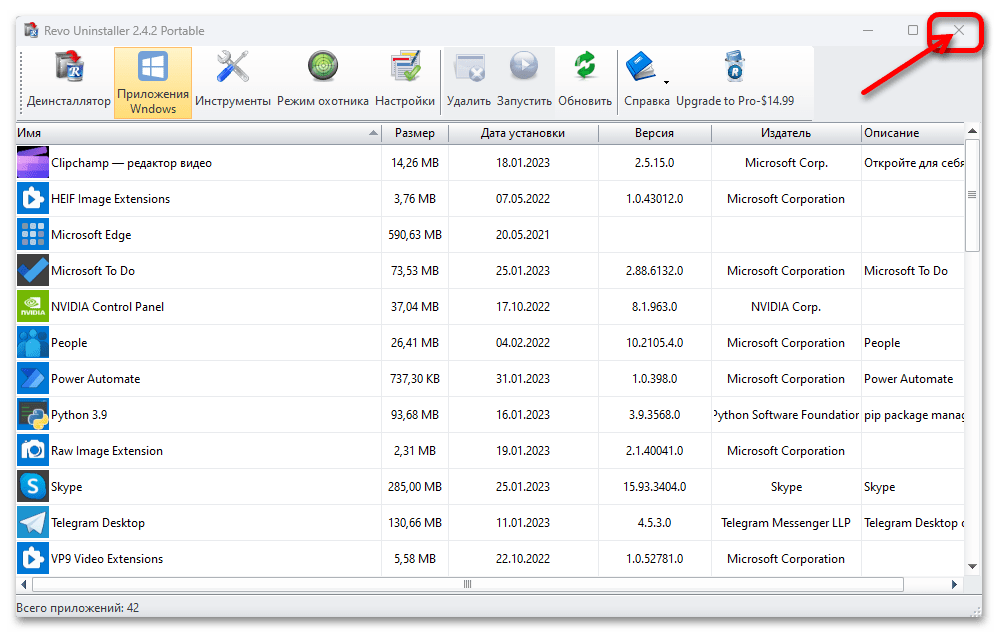The image size is (998, 633).
Task: Sort by Дата установки column header
Action: coord(523,133)
